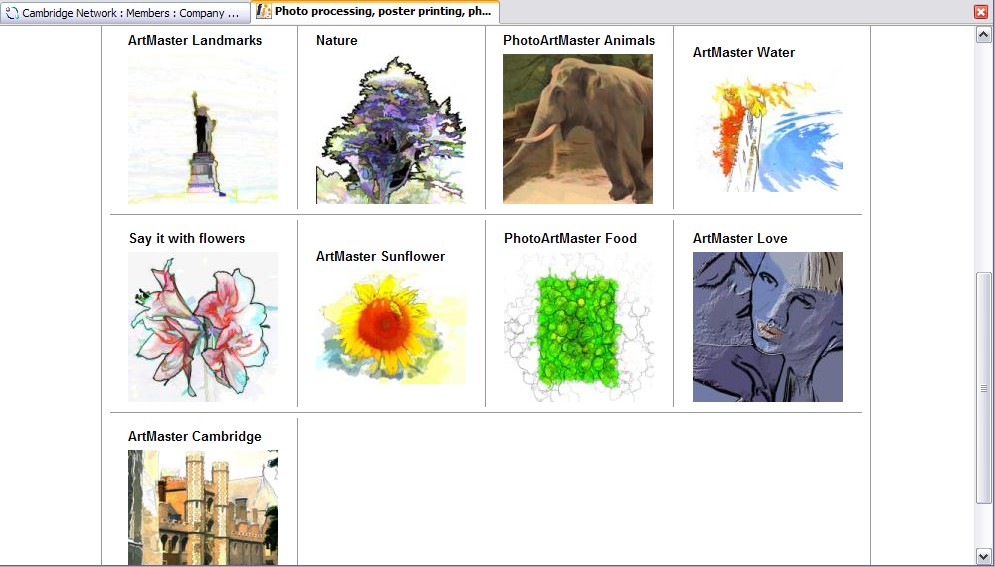Screen dimensions: 995x567
Task: Open the ArtMaster Cambridge heading link
Action: pos(194,436)
